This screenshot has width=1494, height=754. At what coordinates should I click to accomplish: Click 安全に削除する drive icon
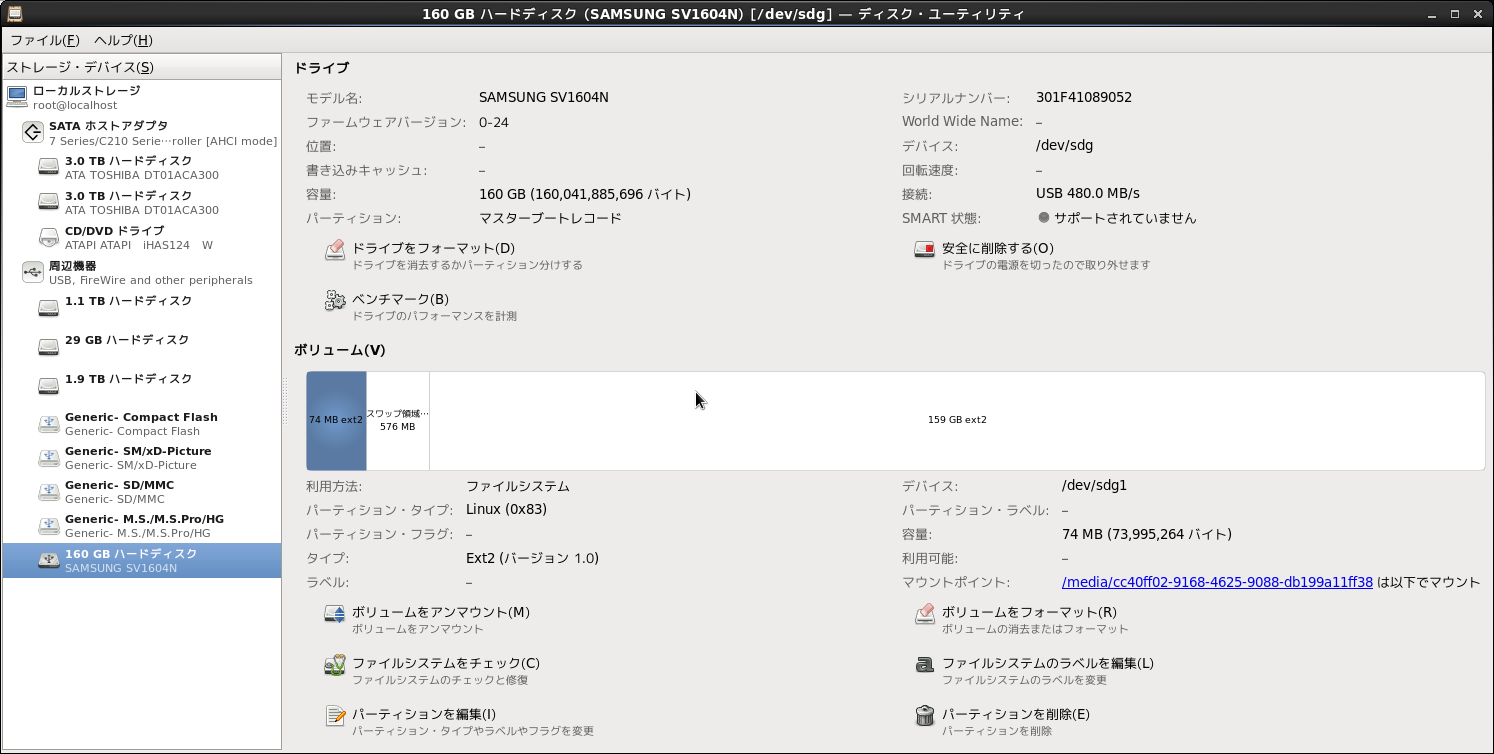(x=925, y=250)
